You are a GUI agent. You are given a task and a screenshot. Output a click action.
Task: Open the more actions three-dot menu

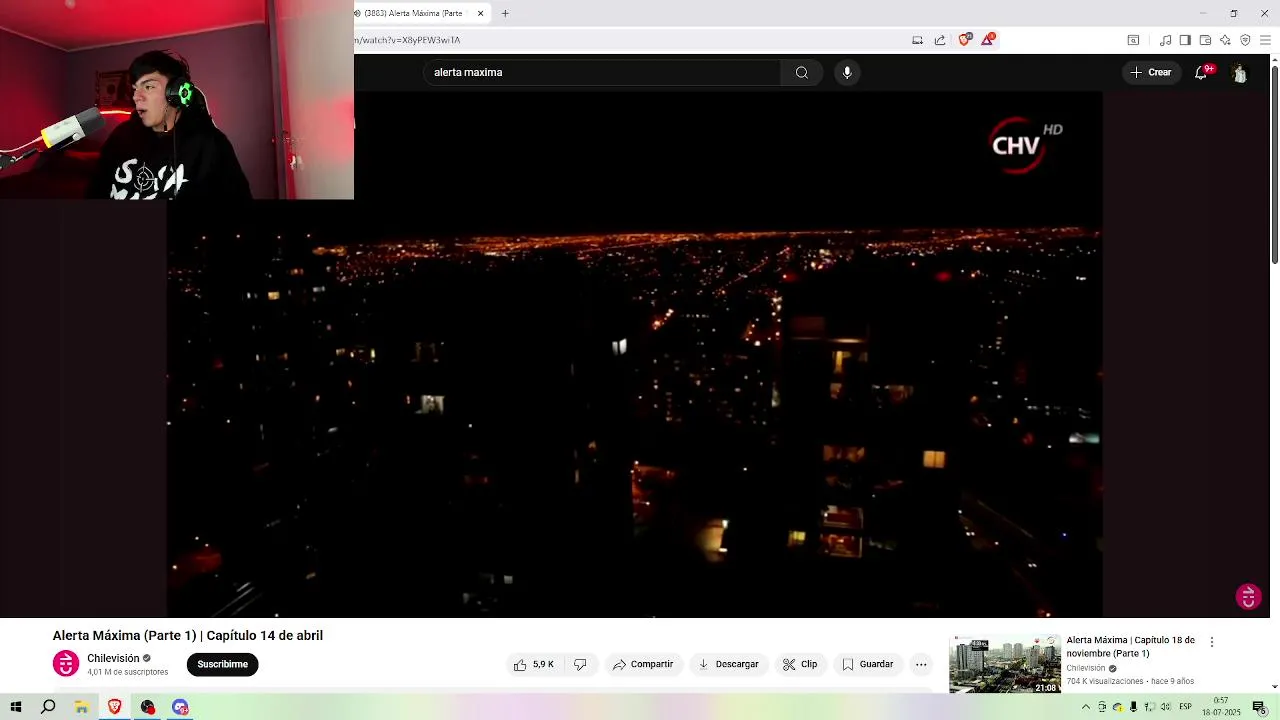[x=921, y=664]
